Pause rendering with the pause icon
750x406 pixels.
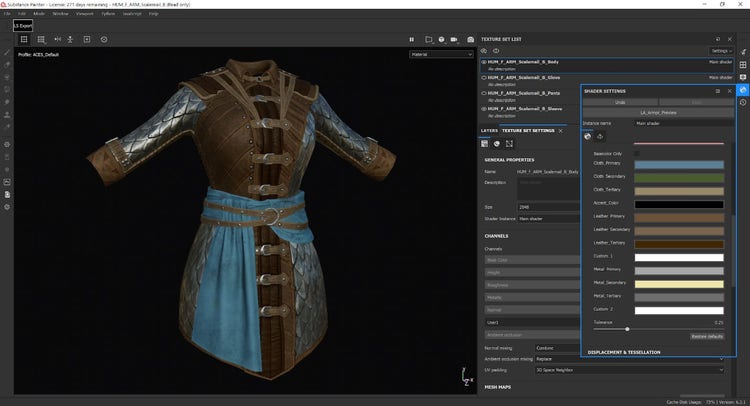tap(413, 39)
